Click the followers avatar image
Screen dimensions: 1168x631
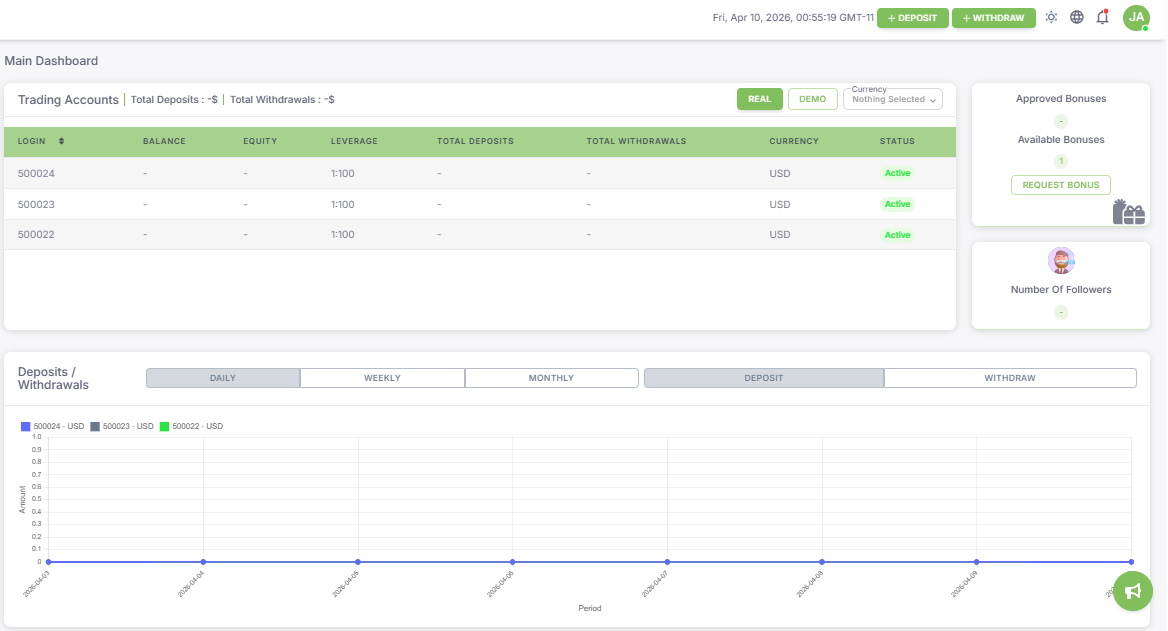[1061, 261]
